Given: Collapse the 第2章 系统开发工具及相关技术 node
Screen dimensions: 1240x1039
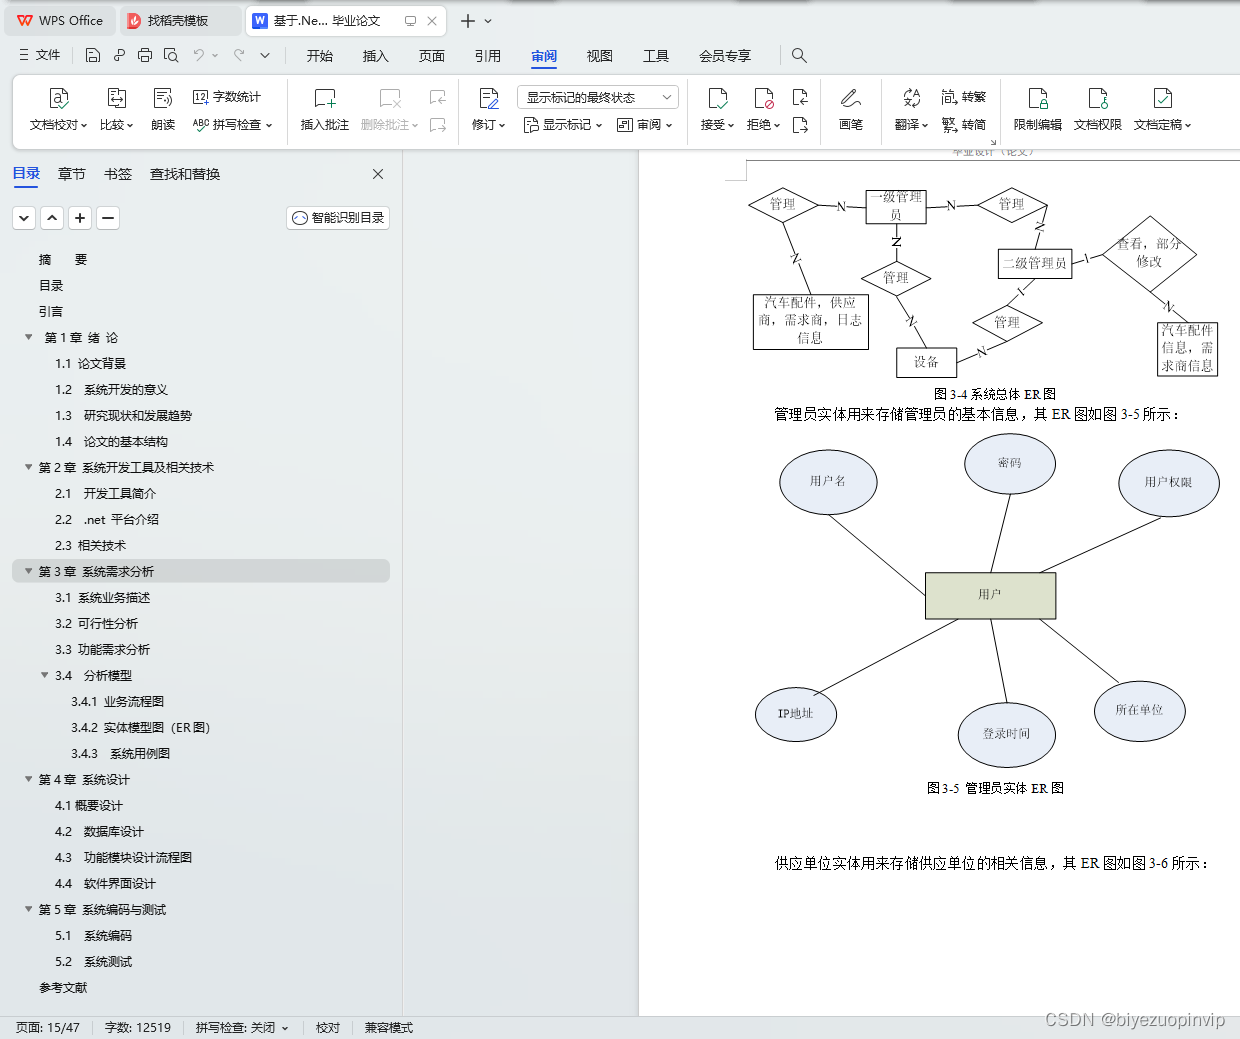Looking at the screenshot, I should (29, 467).
